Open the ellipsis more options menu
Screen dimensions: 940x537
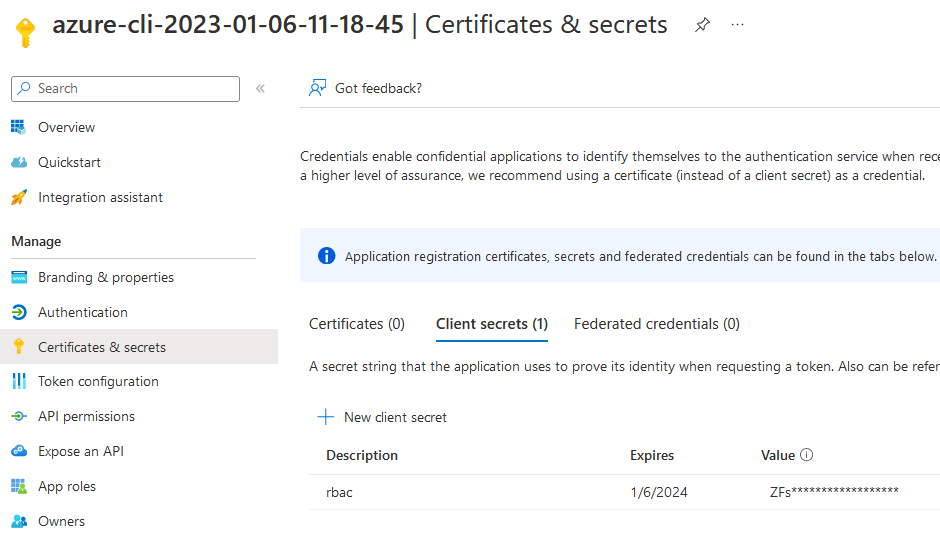pos(738,25)
